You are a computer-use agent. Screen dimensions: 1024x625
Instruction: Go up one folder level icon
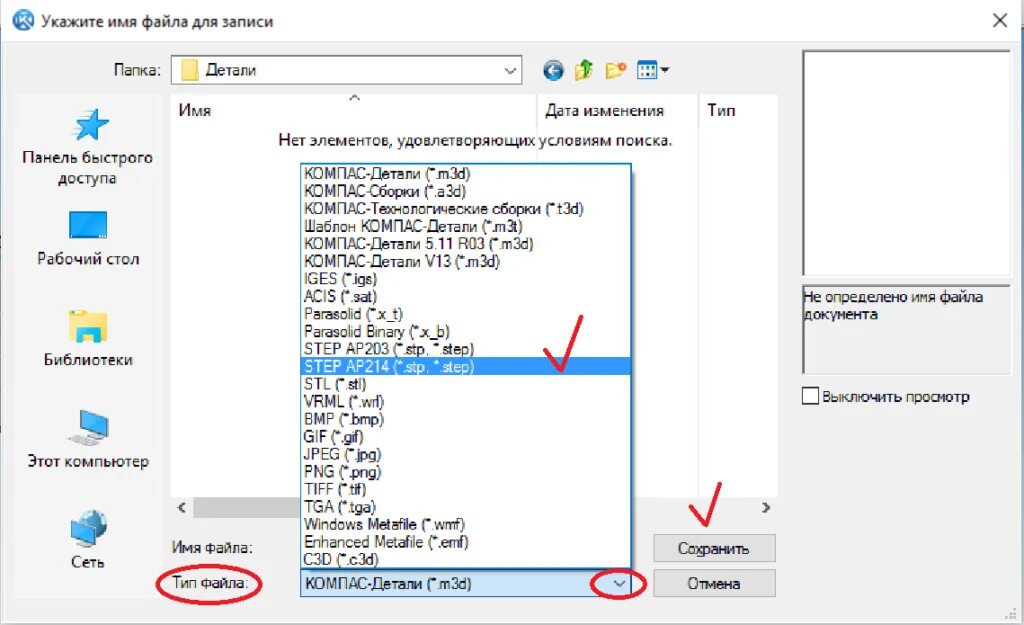point(584,70)
